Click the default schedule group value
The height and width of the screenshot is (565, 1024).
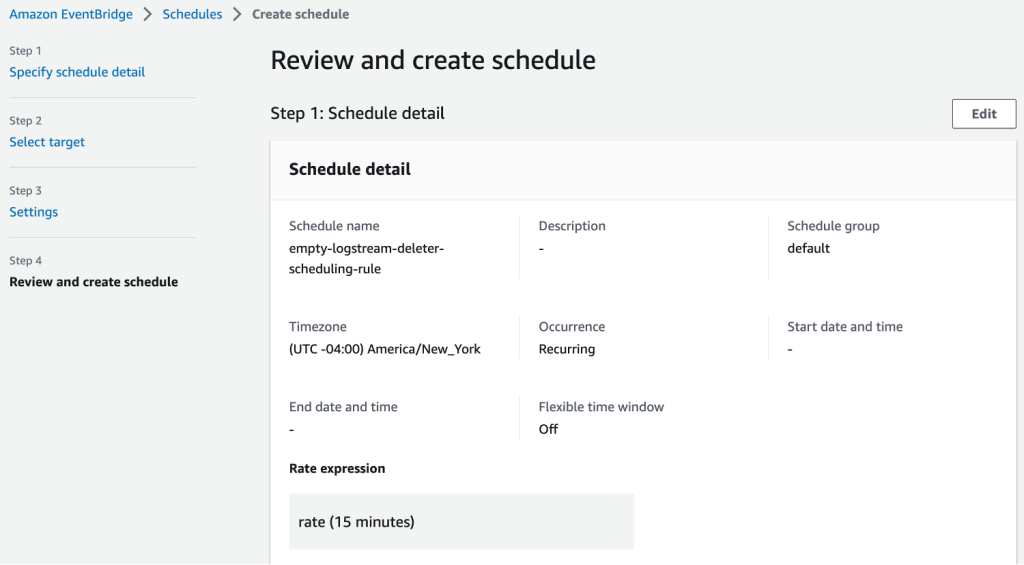tap(808, 248)
